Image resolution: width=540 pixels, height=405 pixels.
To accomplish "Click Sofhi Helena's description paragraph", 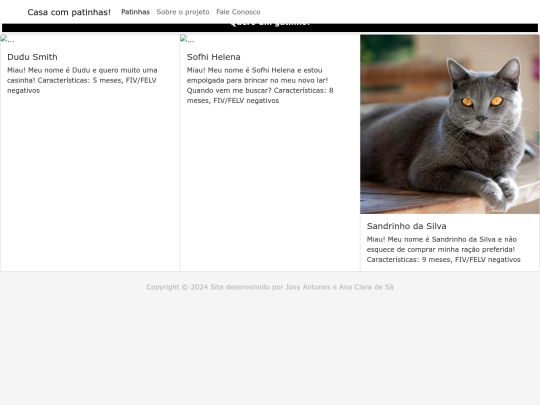I will pos(260,85).
